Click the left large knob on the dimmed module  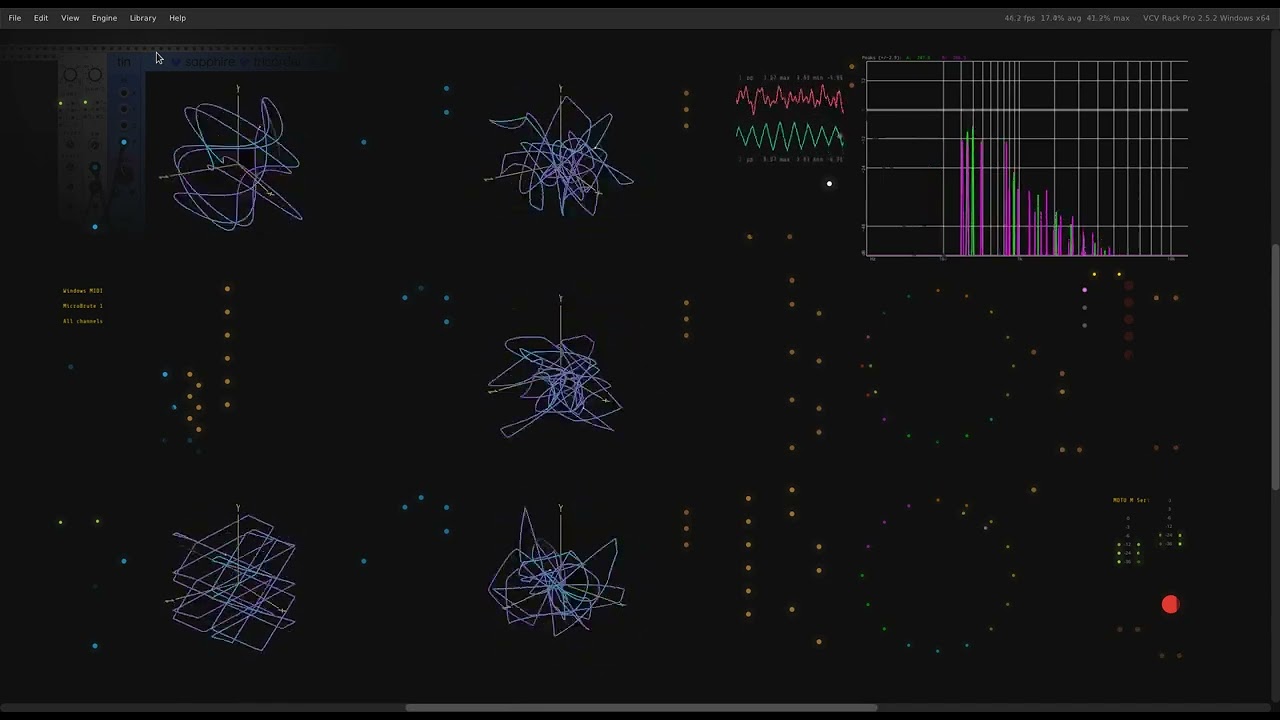(x=70, y=75)
